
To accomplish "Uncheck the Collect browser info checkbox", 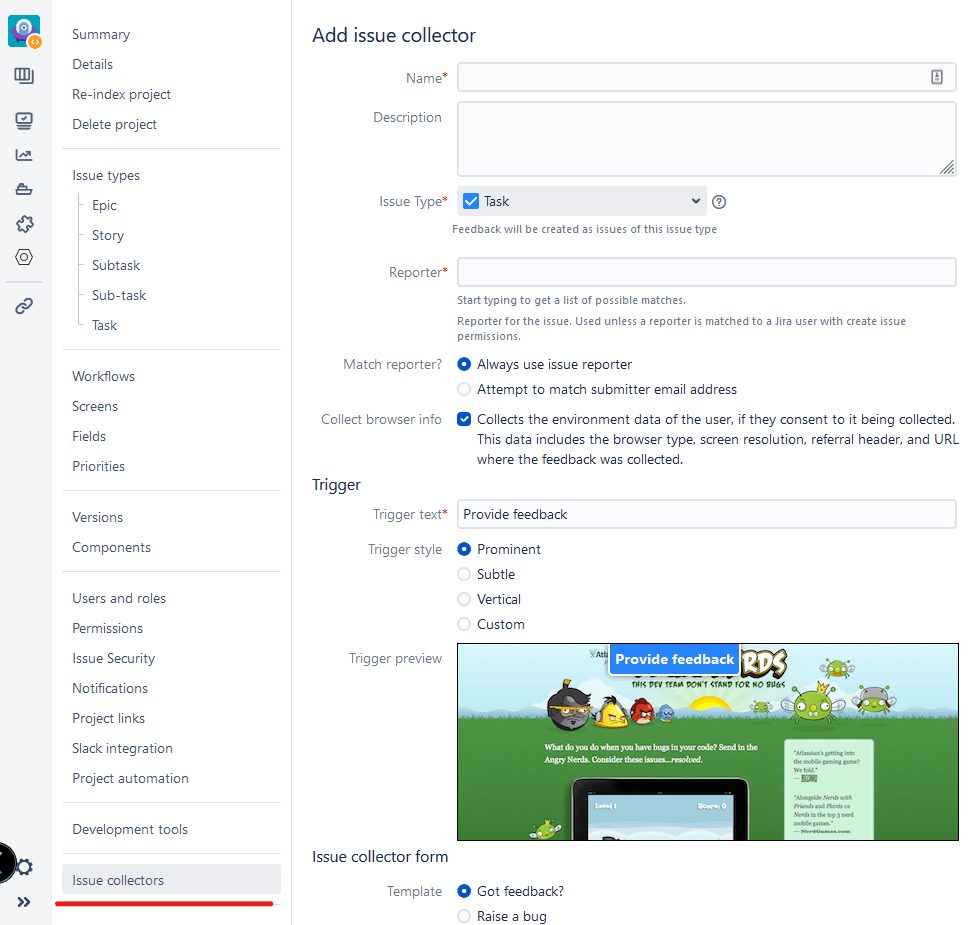I will 464,419.
